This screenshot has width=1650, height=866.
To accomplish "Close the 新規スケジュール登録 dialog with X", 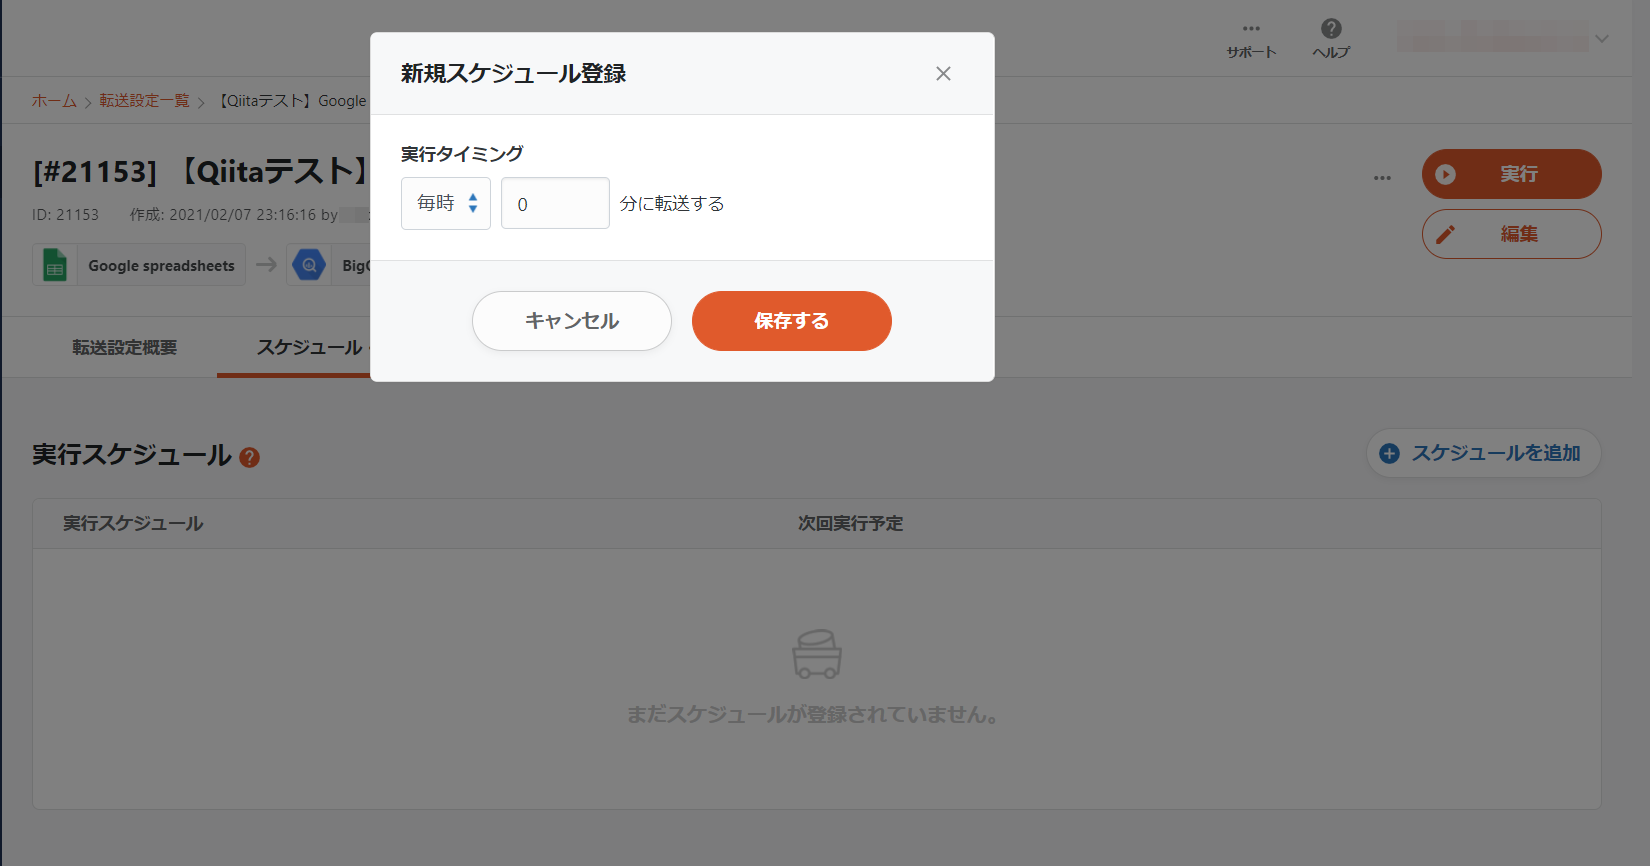I will (x=943, y=74).
